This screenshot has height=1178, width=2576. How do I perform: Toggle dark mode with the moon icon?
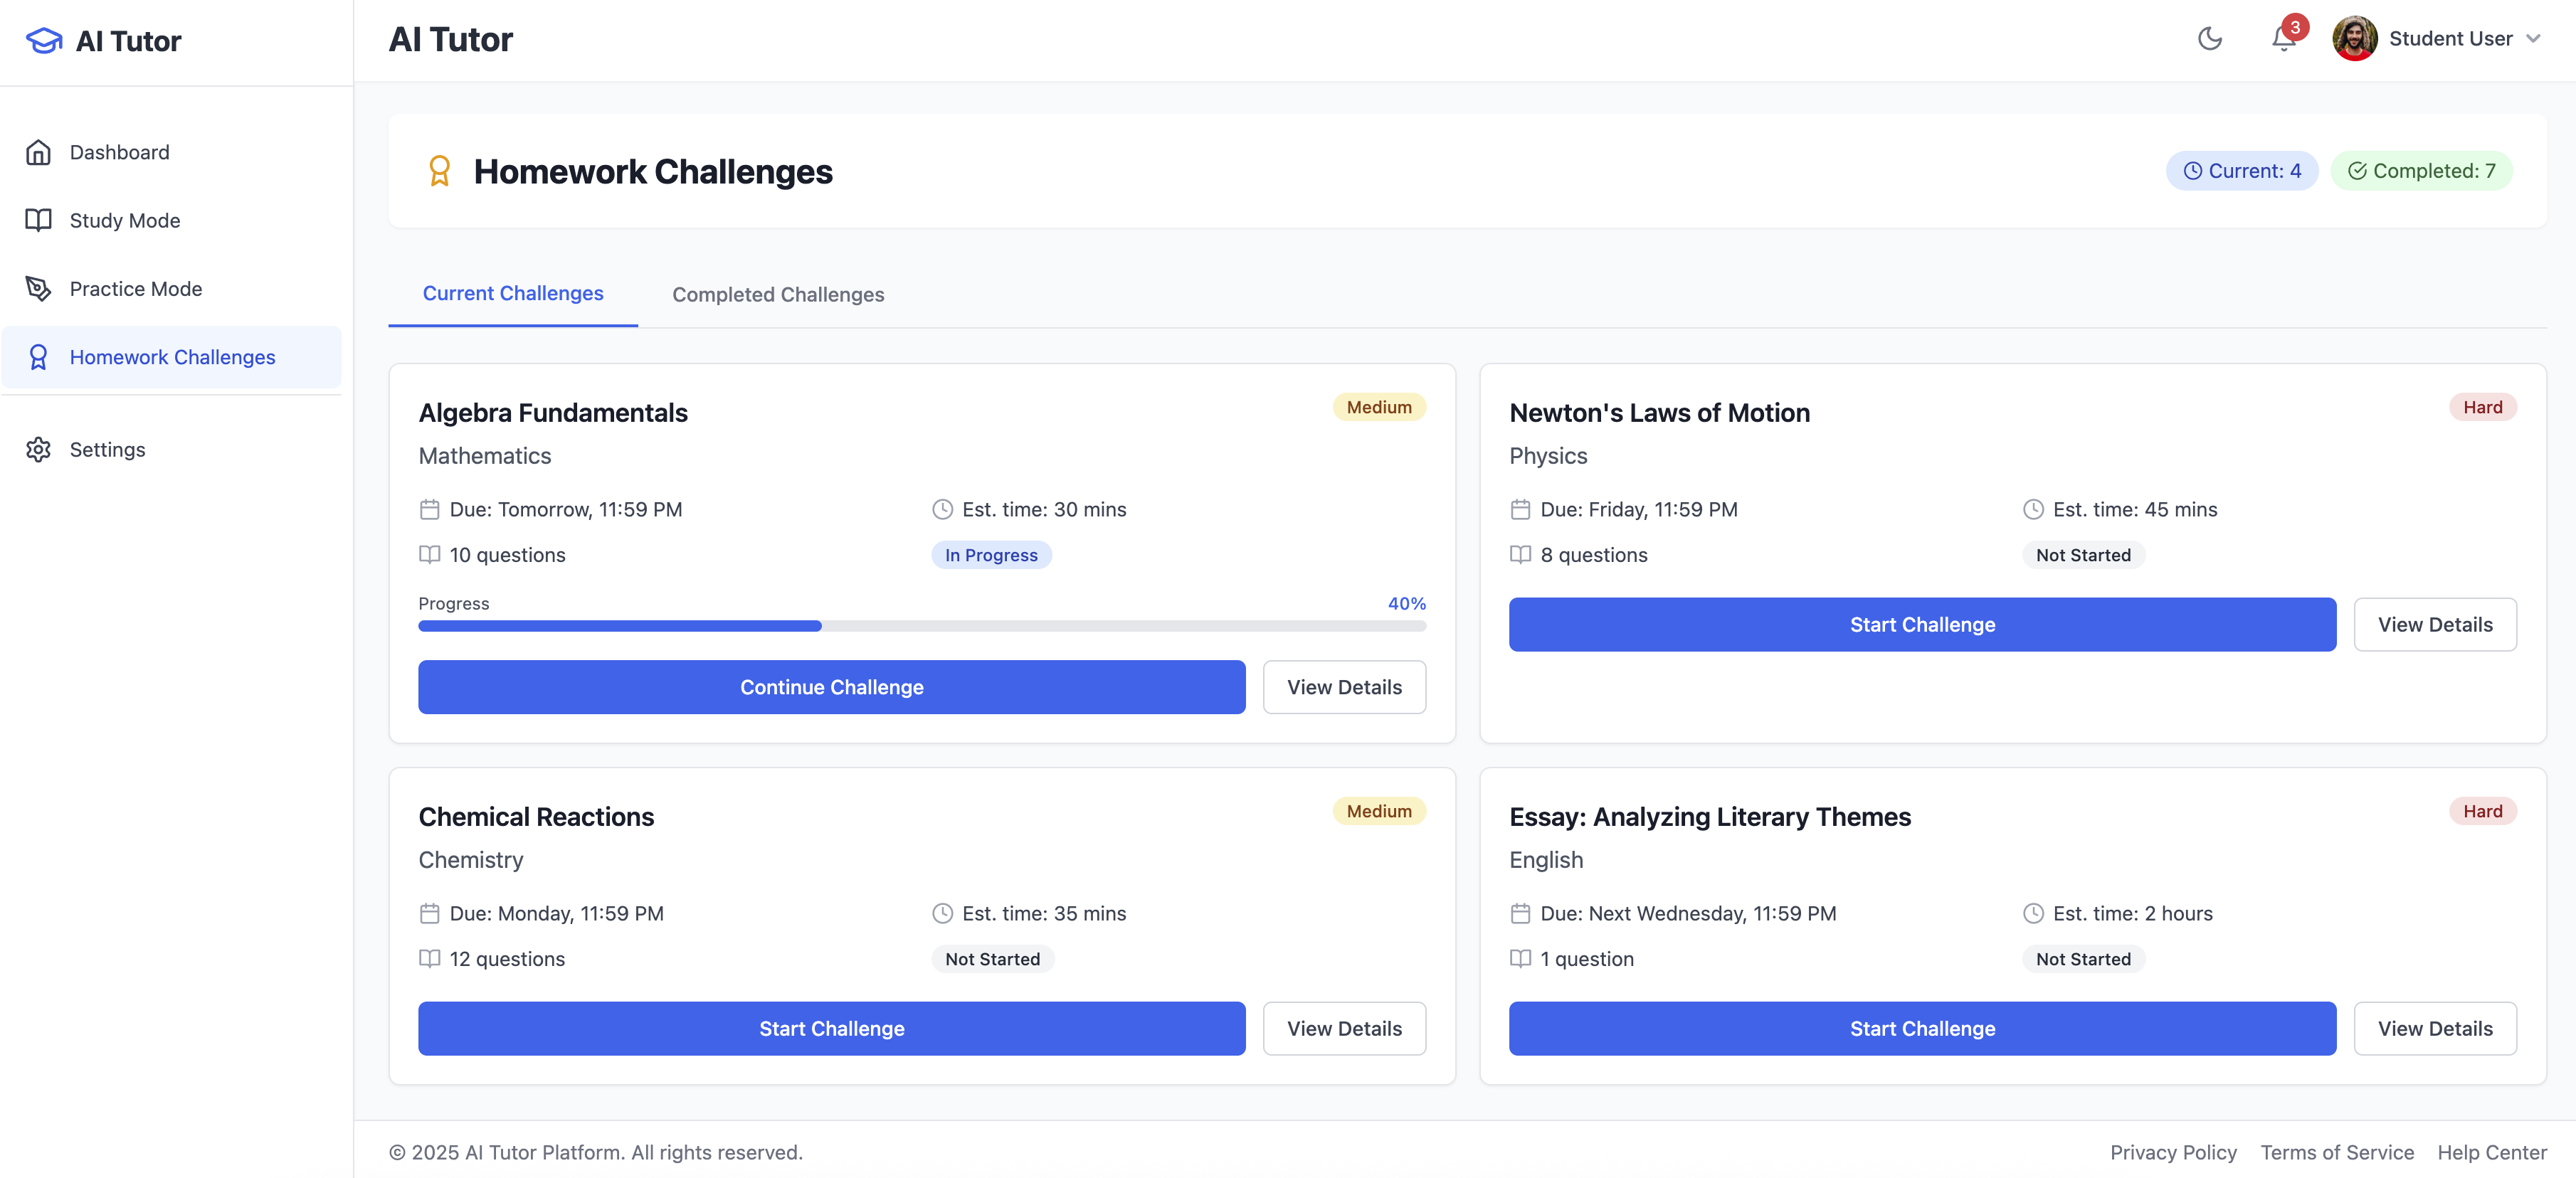(2210, 40)
